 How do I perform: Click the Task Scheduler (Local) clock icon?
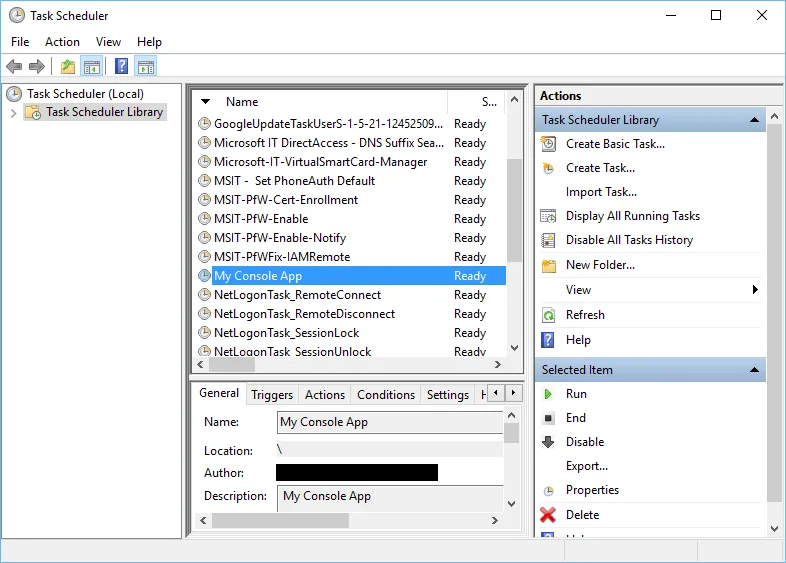[x=14, y=94]
